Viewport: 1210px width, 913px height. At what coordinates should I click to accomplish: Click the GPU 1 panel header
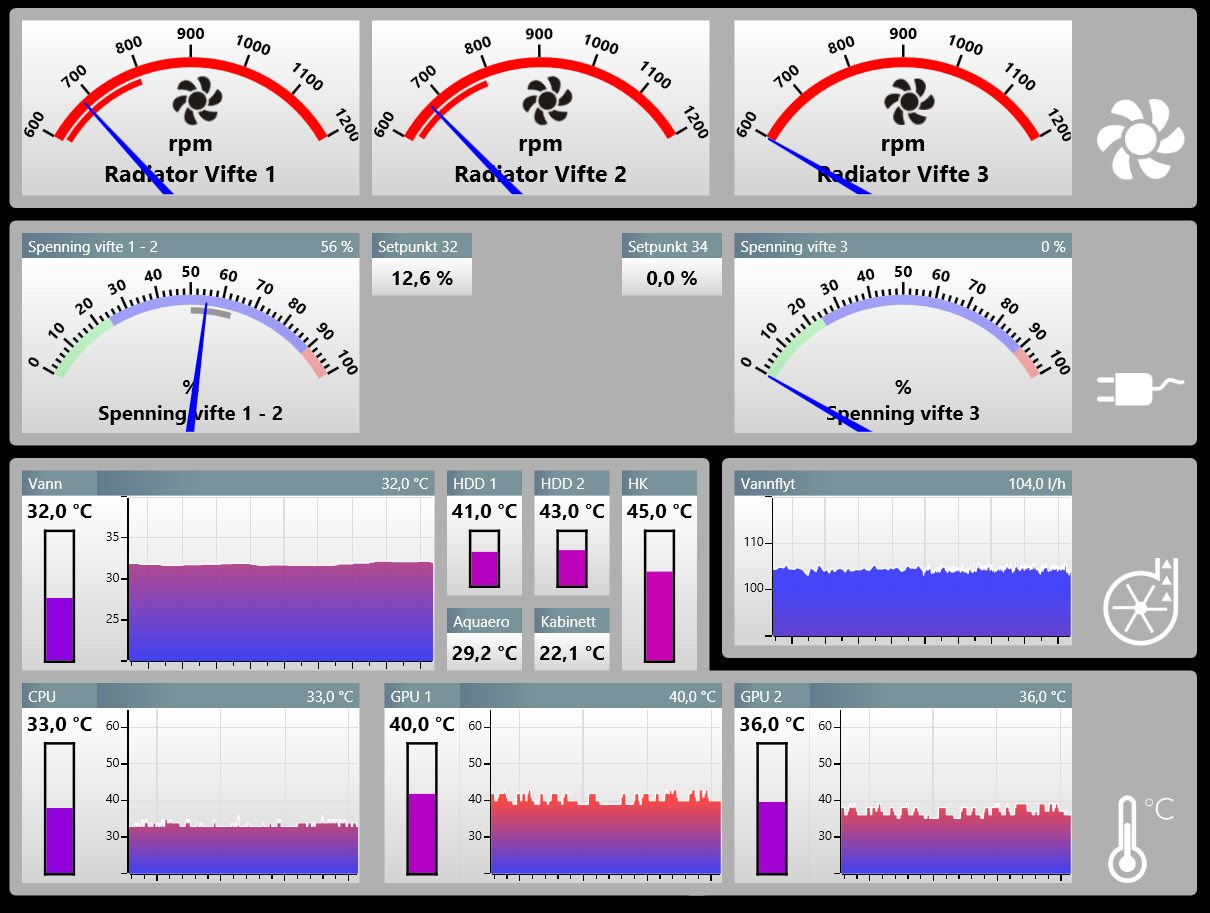point(553,696)
